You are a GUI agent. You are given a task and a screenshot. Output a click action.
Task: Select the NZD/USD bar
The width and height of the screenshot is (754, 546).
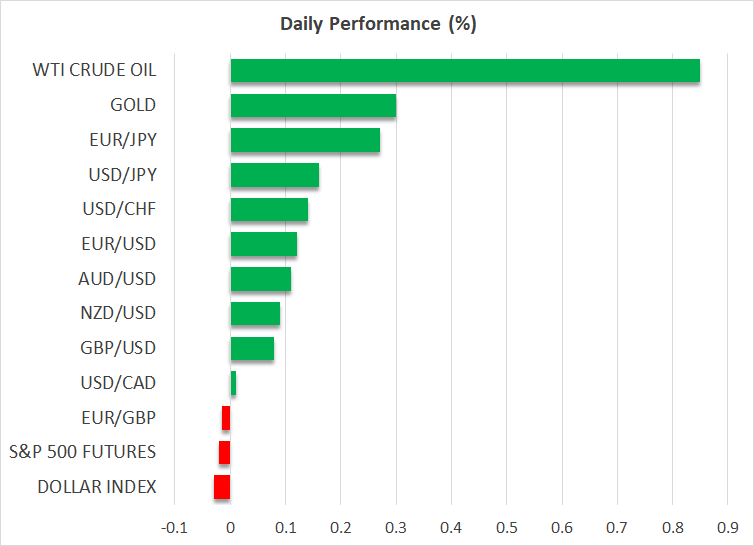(x=255, y=314)
